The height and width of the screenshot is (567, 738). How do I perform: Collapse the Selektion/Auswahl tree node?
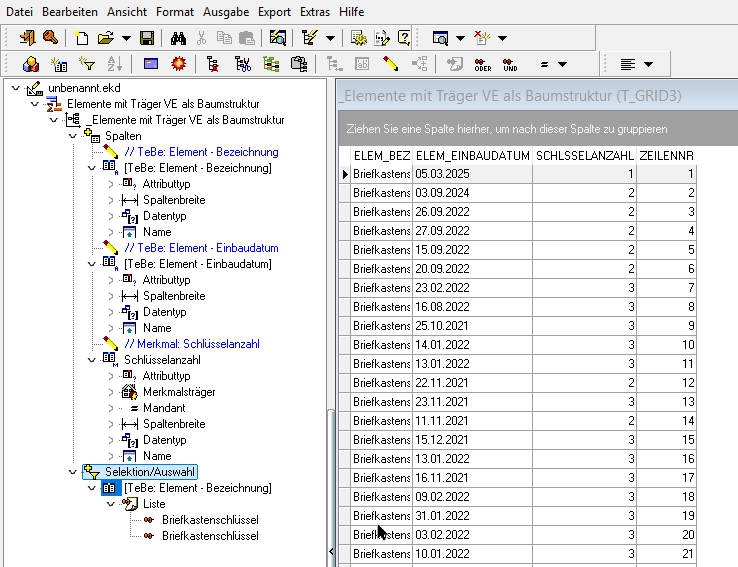point(72,472)
